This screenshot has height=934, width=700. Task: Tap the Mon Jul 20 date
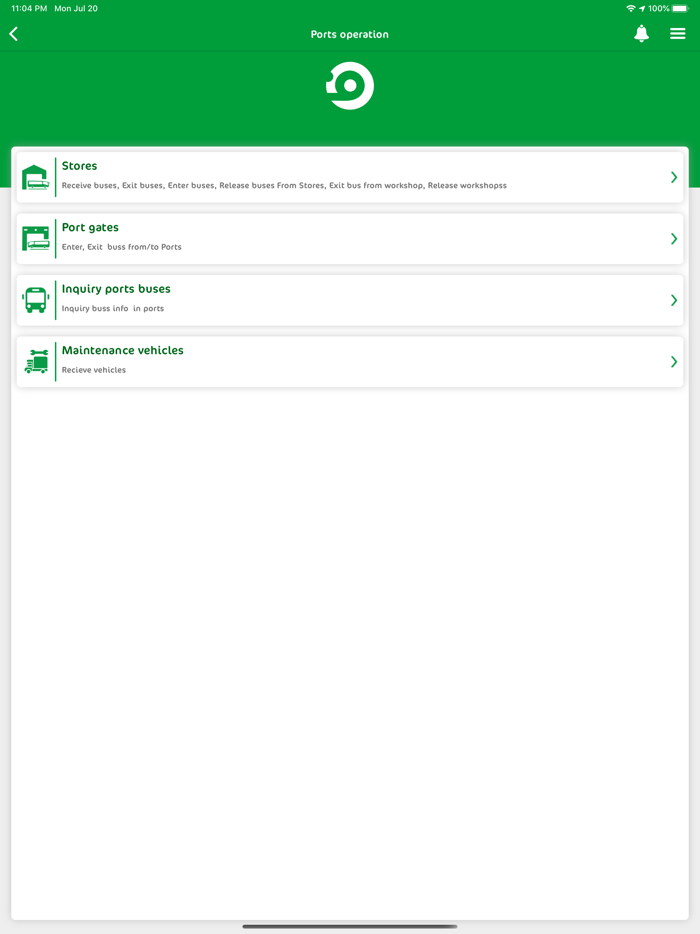click(76, 8)
